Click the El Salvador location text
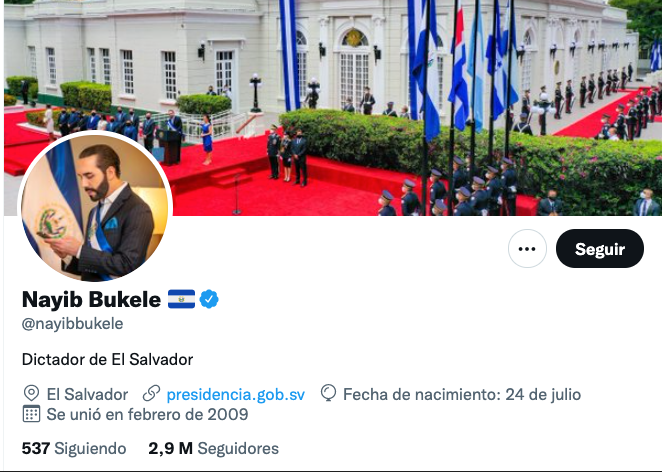The image size is (662, 472). point(87,394)
